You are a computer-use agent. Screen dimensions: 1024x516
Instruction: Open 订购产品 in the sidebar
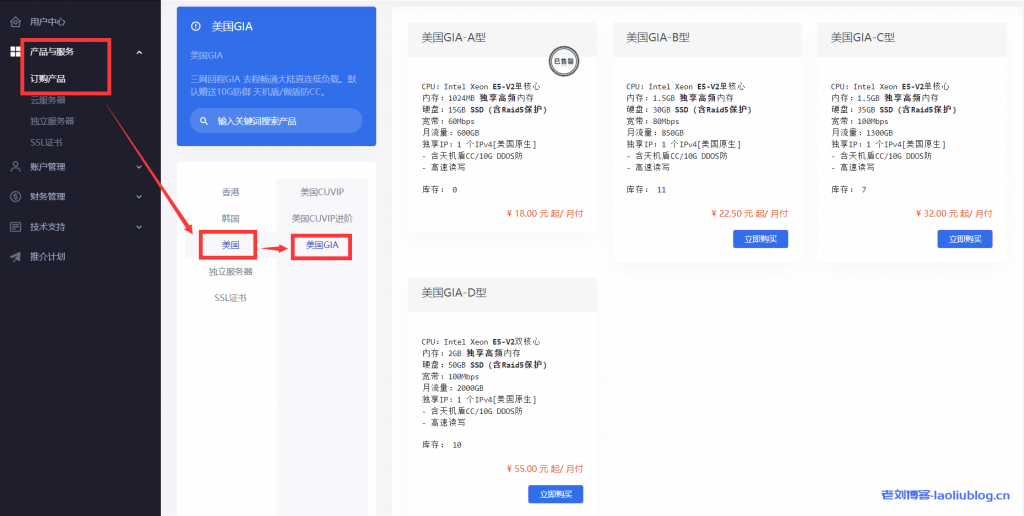pos(48,79)
